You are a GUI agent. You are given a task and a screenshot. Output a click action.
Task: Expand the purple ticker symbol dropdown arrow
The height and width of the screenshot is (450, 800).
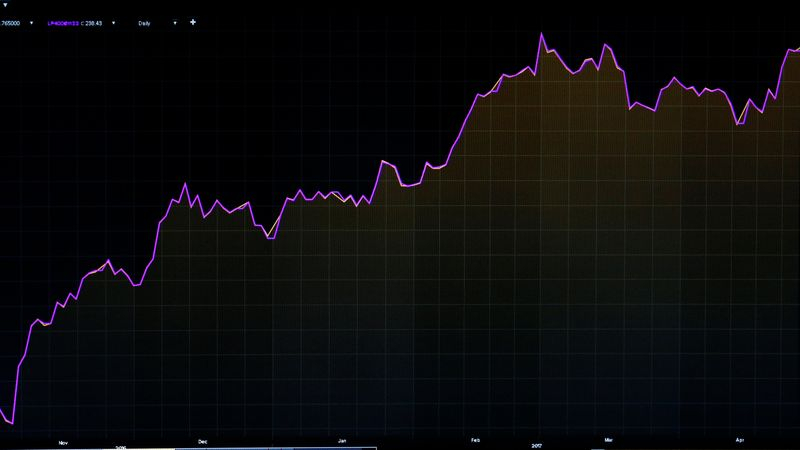click(112, 22)
